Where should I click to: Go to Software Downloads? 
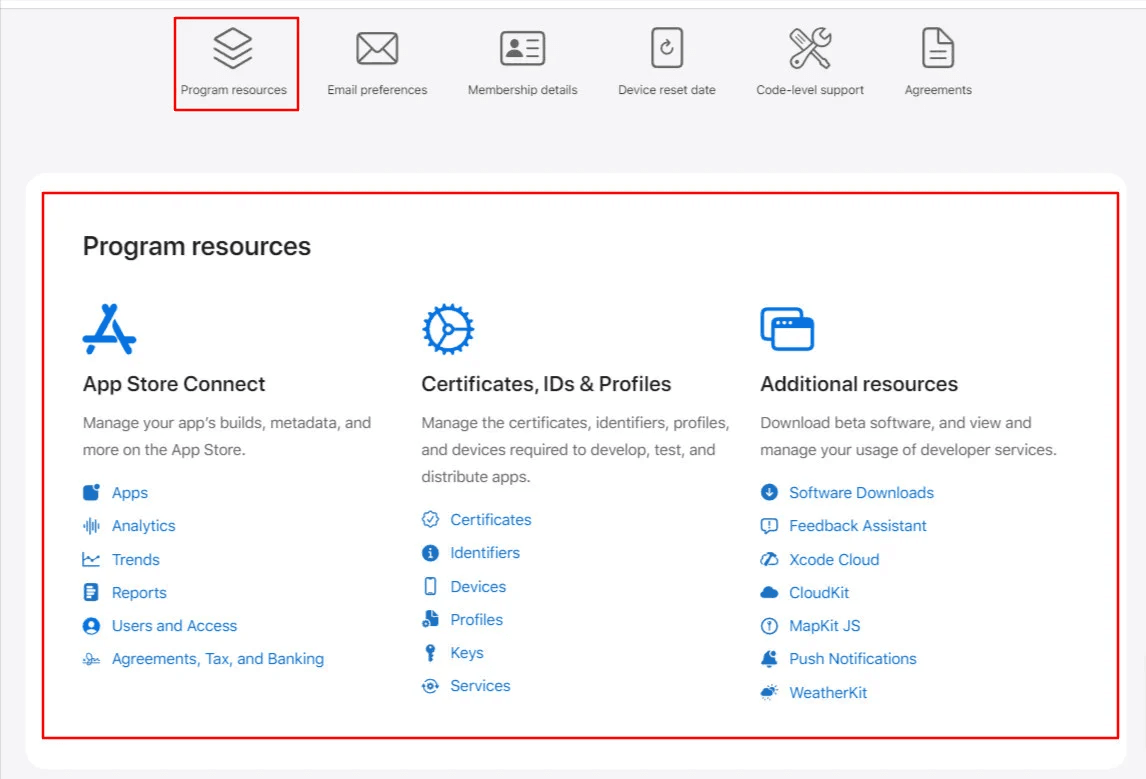(861, 493)
